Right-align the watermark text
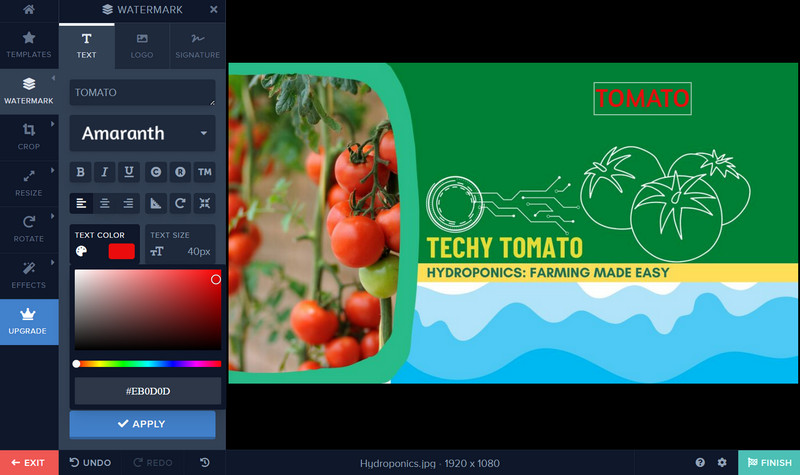This screenshot has height=475, width=800. click(129, 203)
